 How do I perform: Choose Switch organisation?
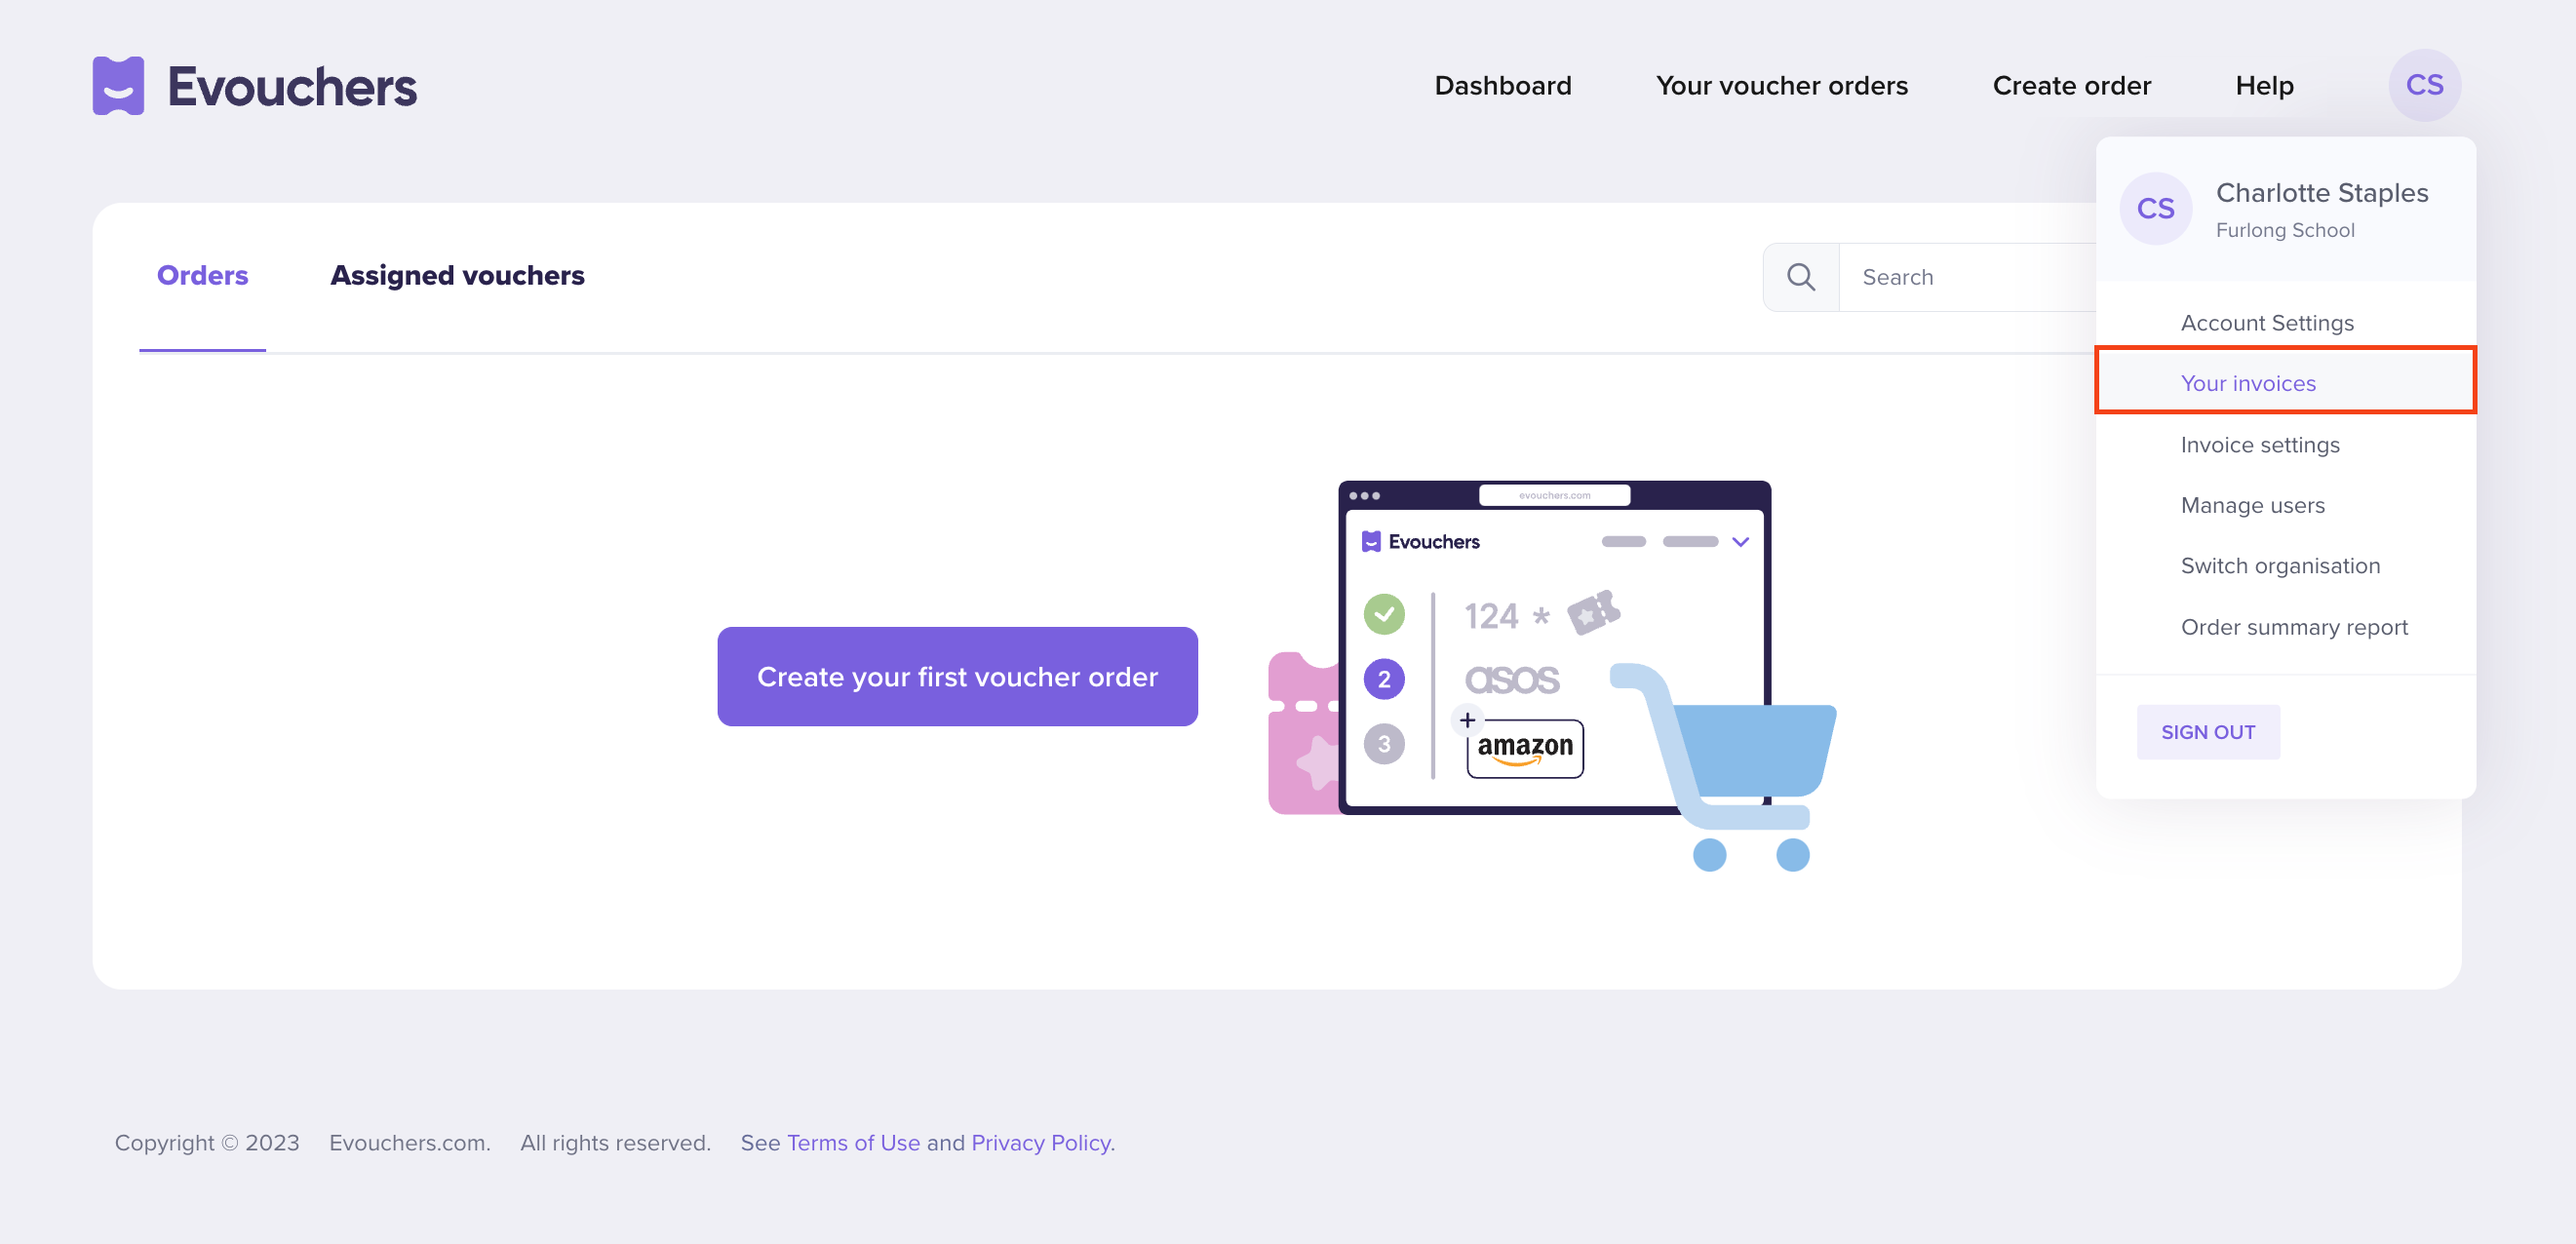[2281, 565]
